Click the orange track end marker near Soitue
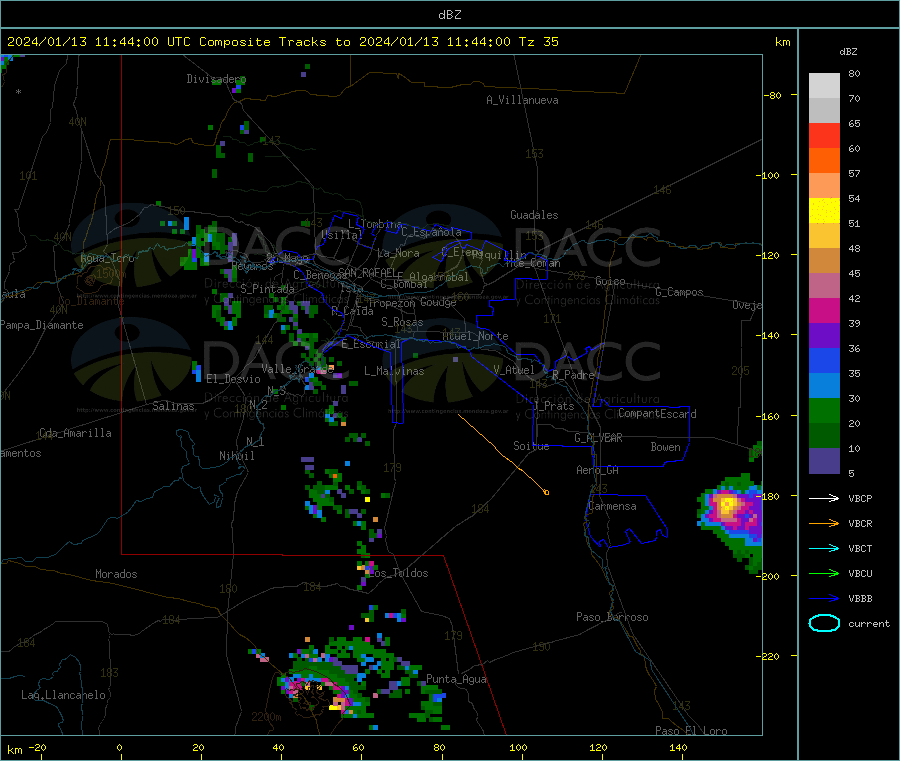900x761 pixels. tap(546, 492)
